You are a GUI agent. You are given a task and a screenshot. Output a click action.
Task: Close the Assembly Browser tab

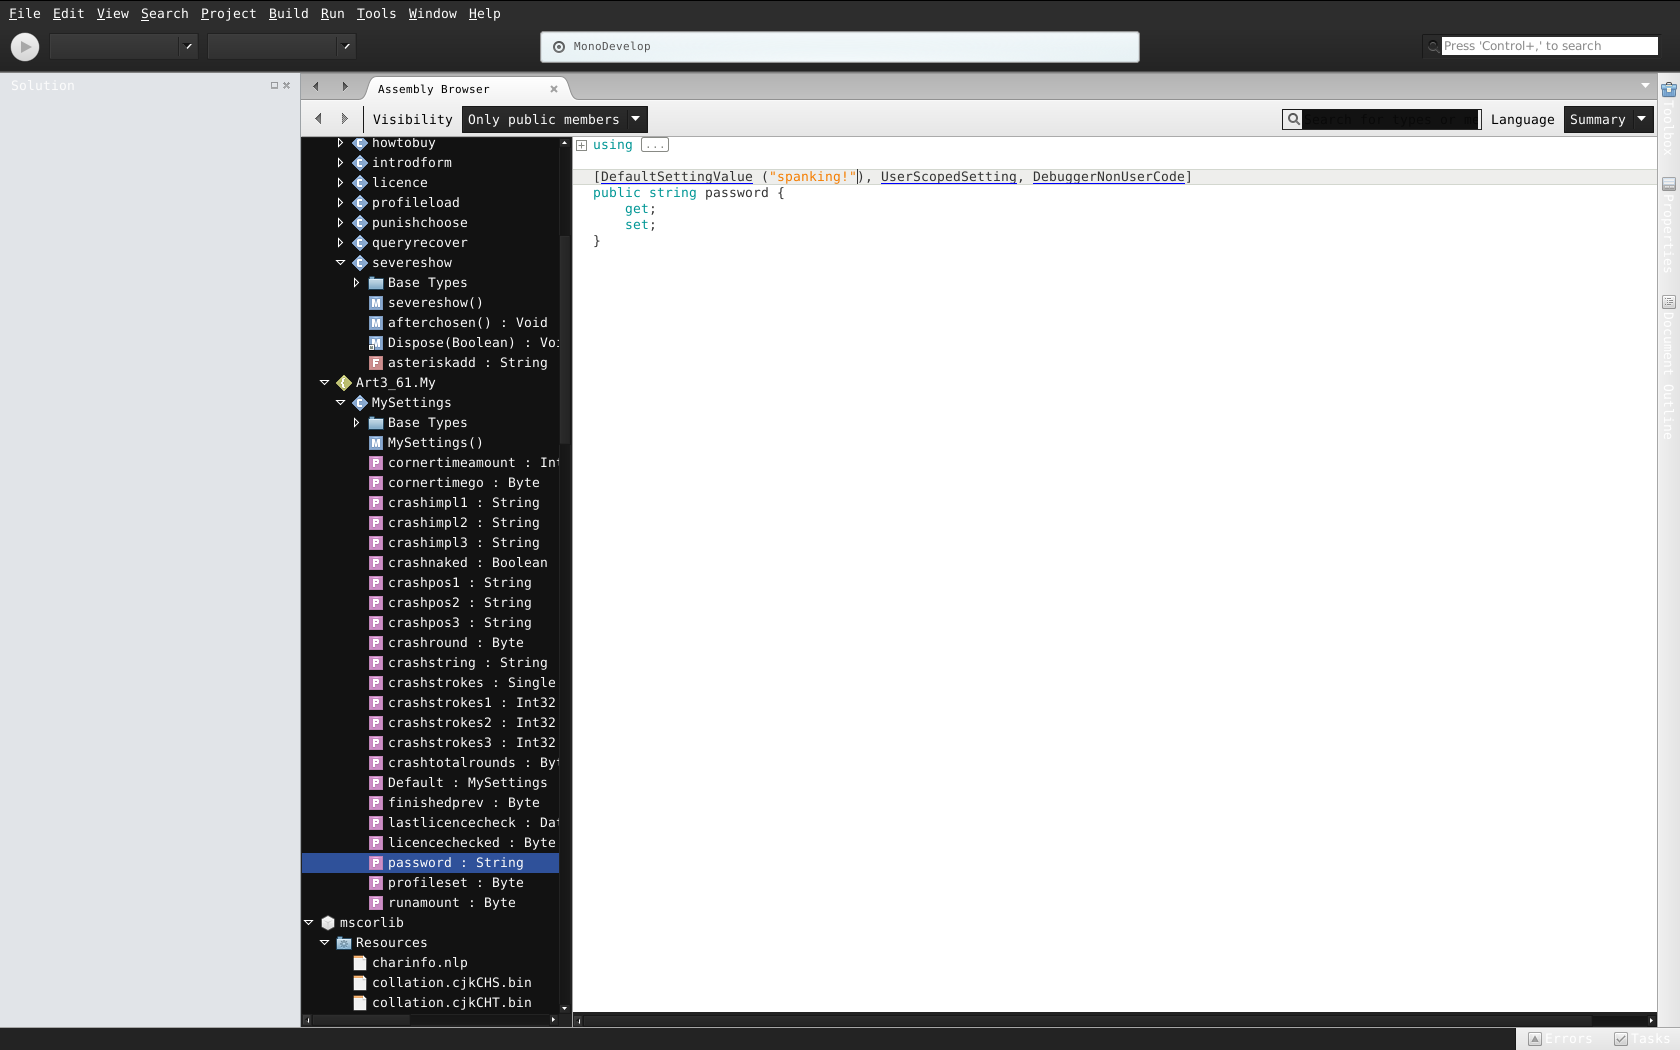(x=554, y=89)
